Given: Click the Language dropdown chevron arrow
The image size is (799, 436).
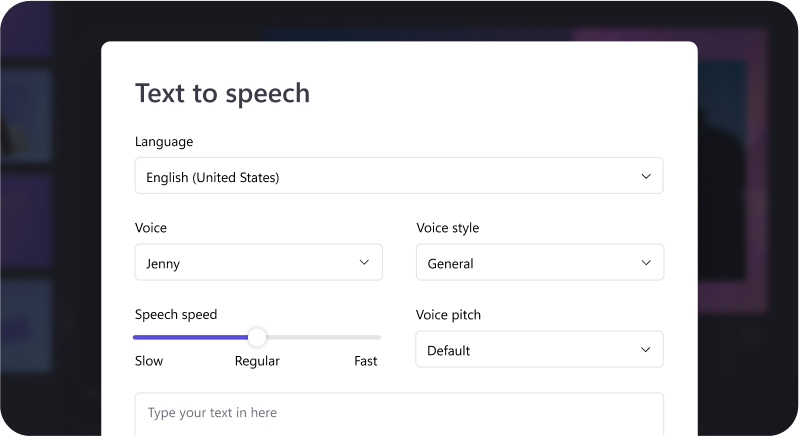Looking at the screenshot, I should [x=645, y=176].
